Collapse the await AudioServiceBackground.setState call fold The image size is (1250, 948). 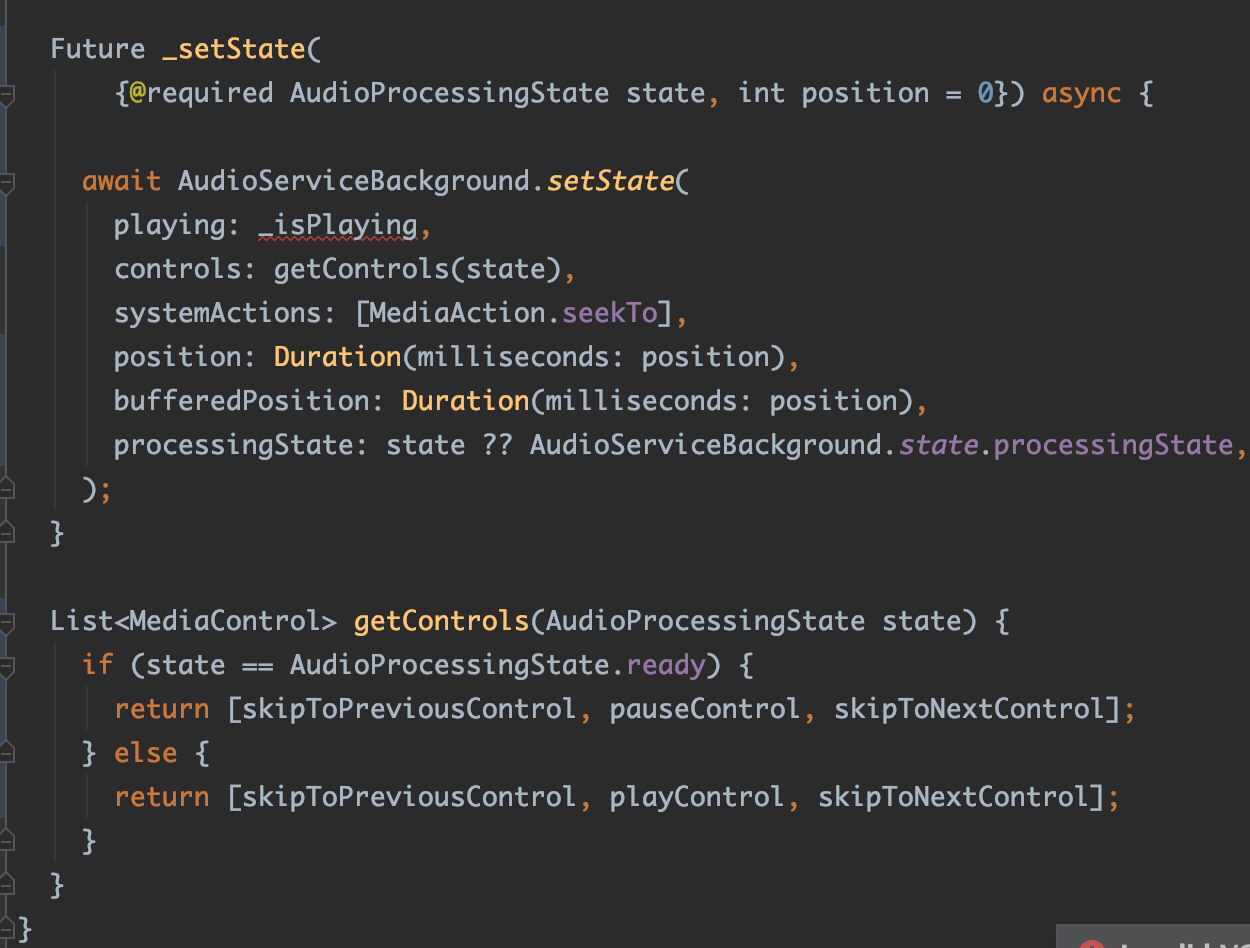coord(7,181)
